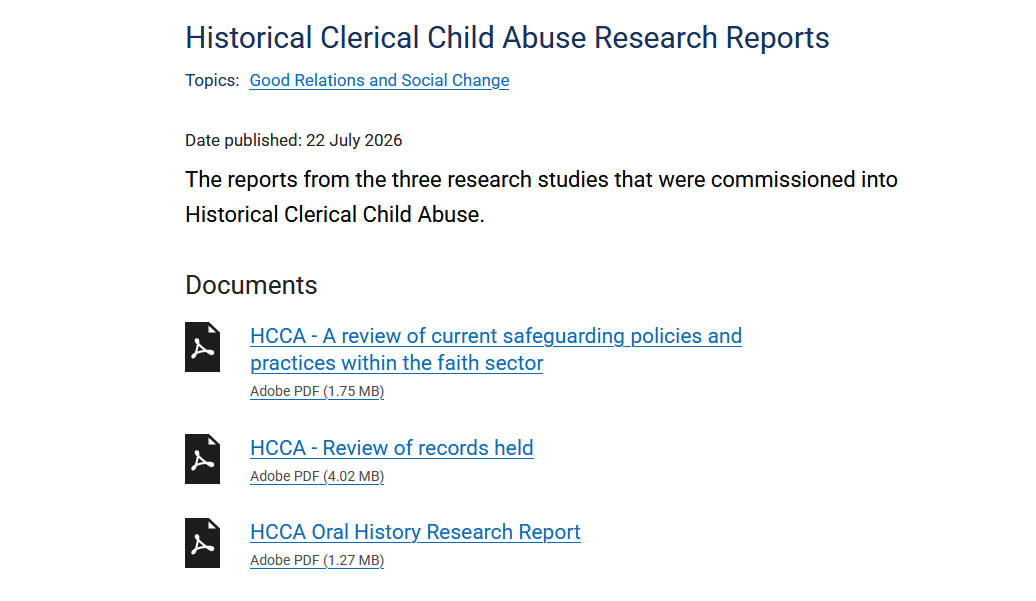Select the '1.75 MB' size text

(x=353, y=391)
